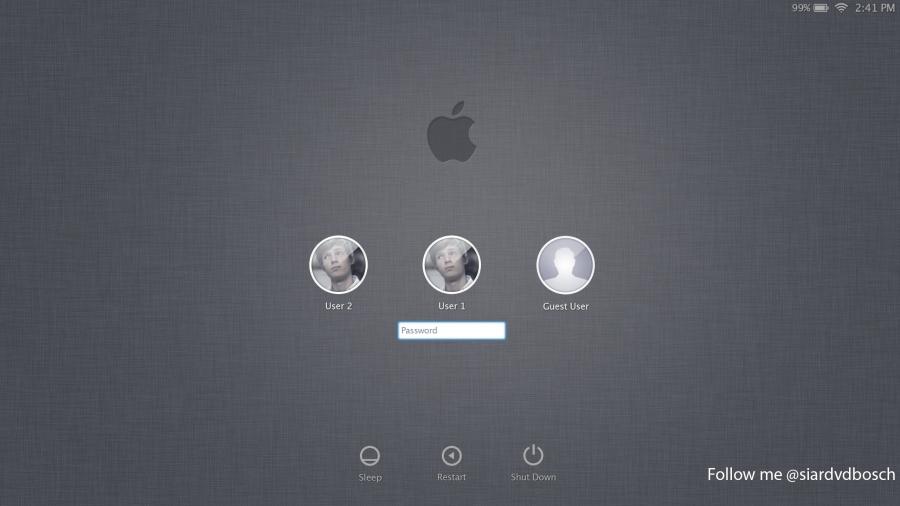
Task: Click the battery icon in status bar
Action: tap(821, 8)
